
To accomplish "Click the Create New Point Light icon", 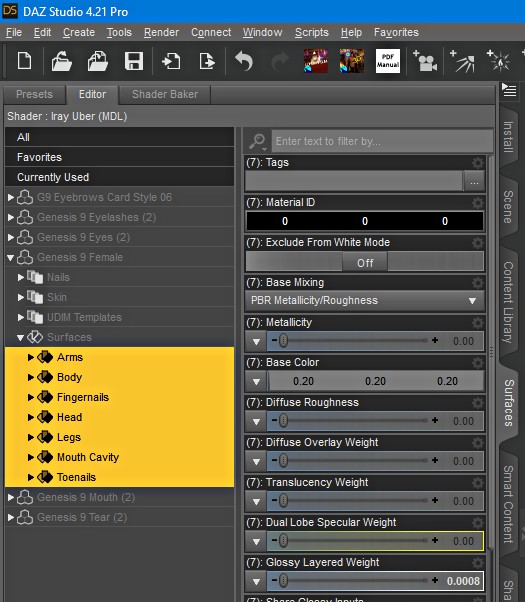I will (498, 61).
